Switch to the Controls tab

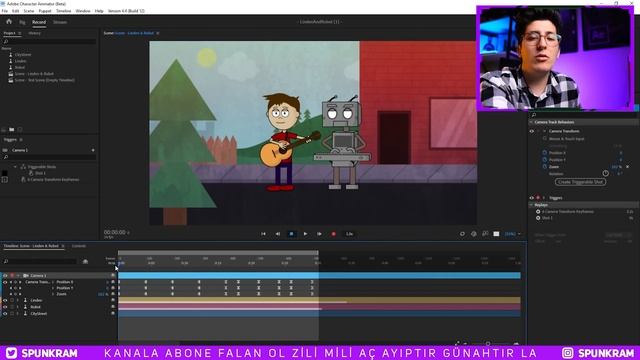pyautogui.click(x=79, y=246)
